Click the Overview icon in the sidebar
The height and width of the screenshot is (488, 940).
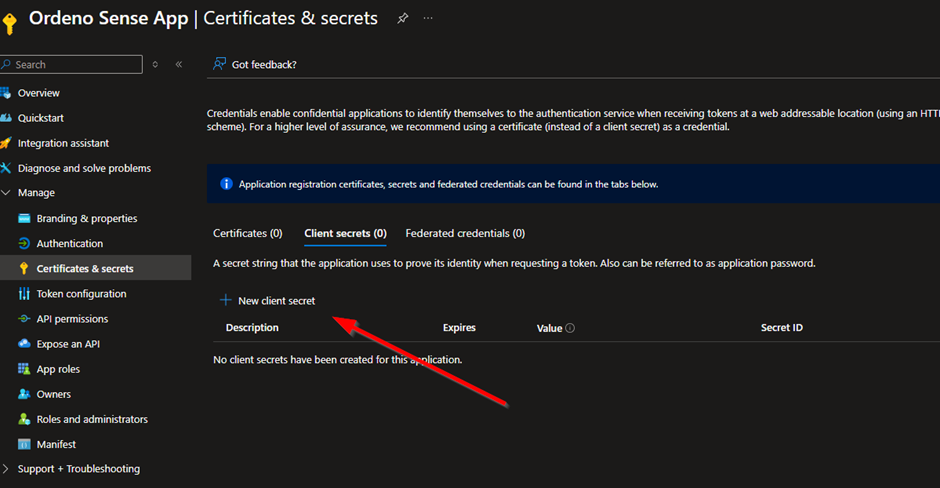coord(5,93)
